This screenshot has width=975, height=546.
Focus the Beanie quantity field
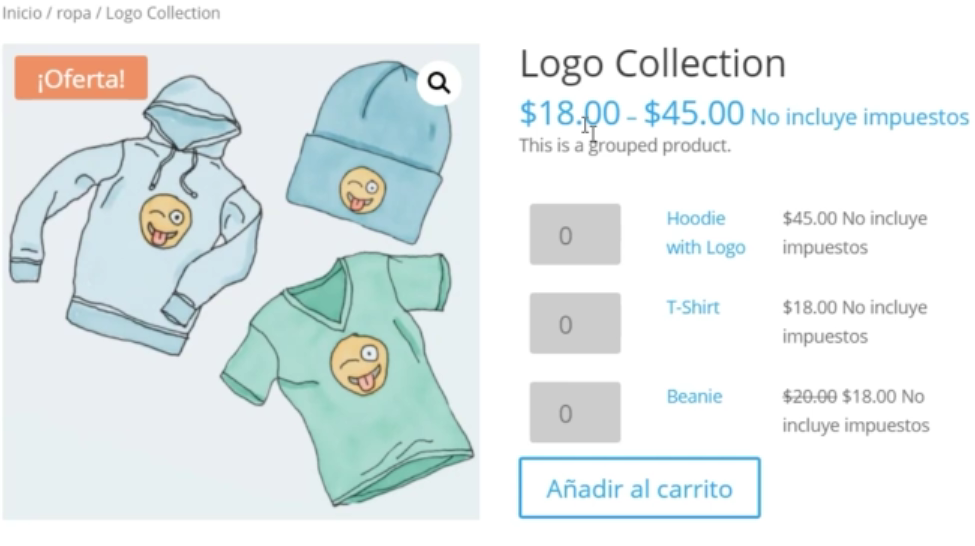coord(575,412)
